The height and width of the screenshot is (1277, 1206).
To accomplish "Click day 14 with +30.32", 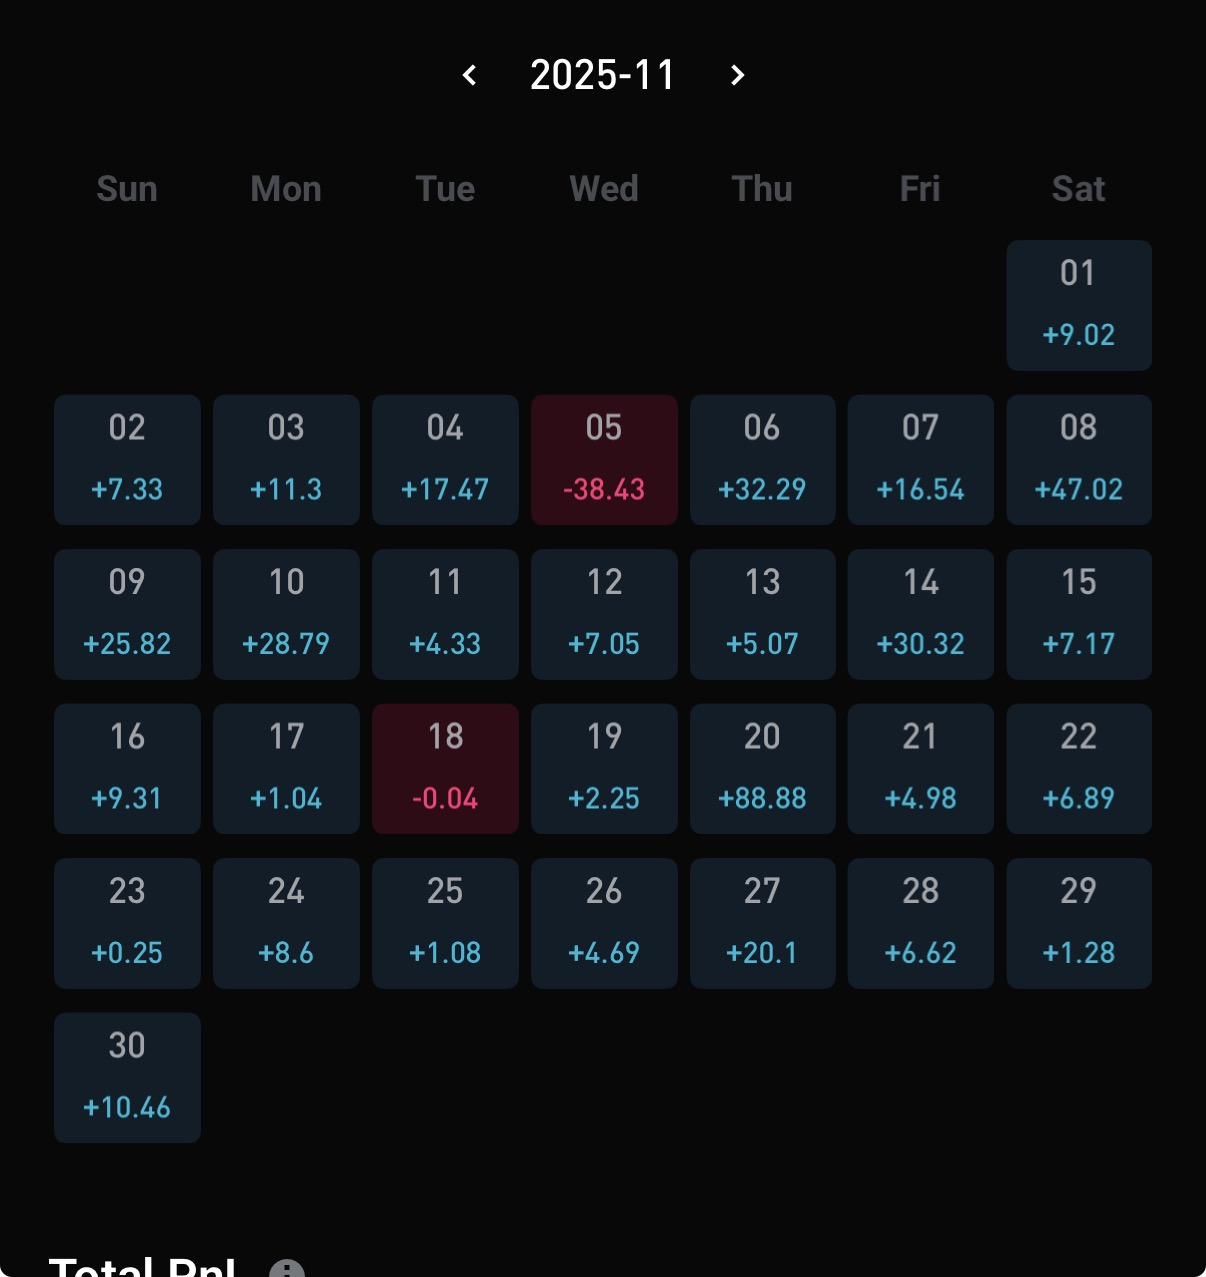I will (x=920, y=614).
